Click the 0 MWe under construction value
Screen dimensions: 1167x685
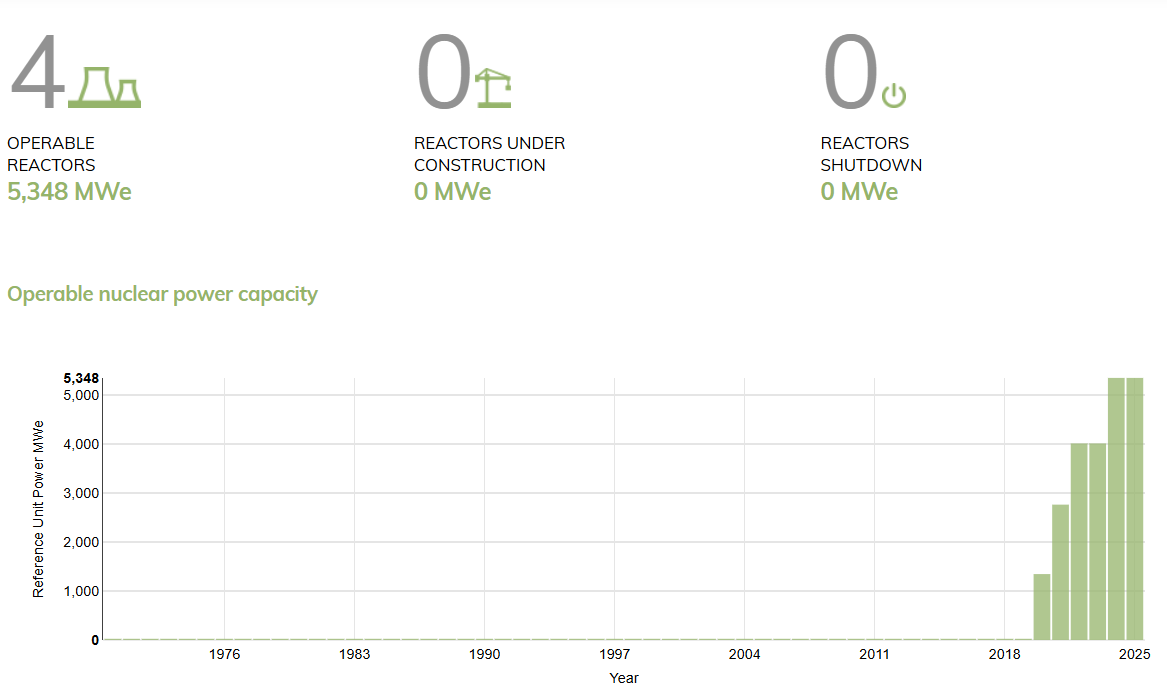click(453, 191)
